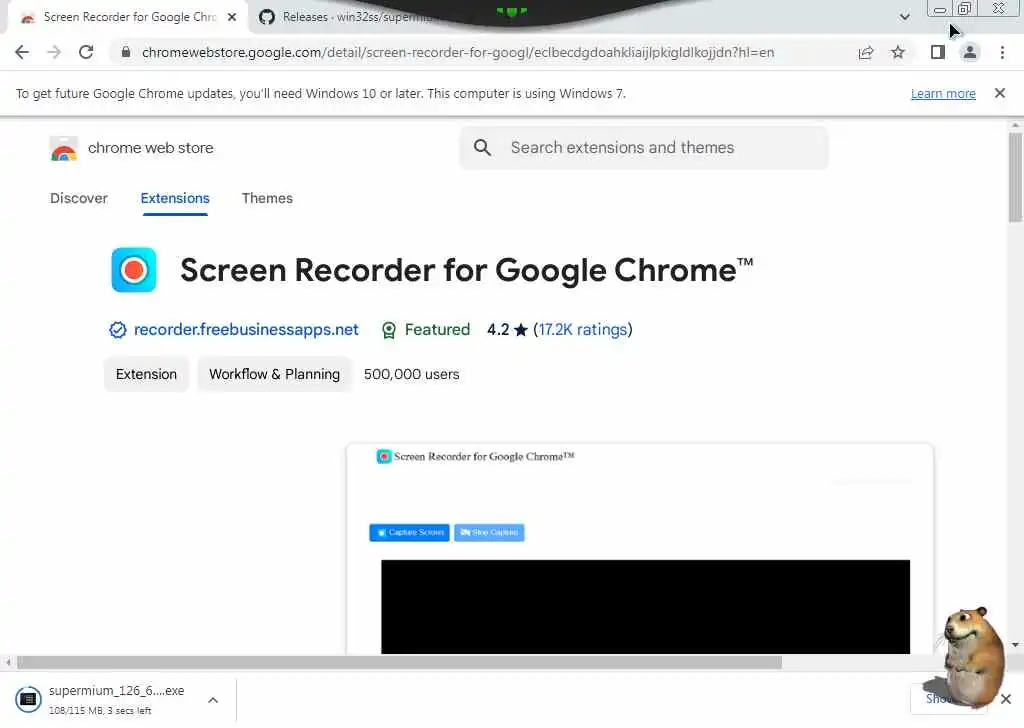Open the 17.2K ratings link
The image size is (1024, 728).
[583, 330]
